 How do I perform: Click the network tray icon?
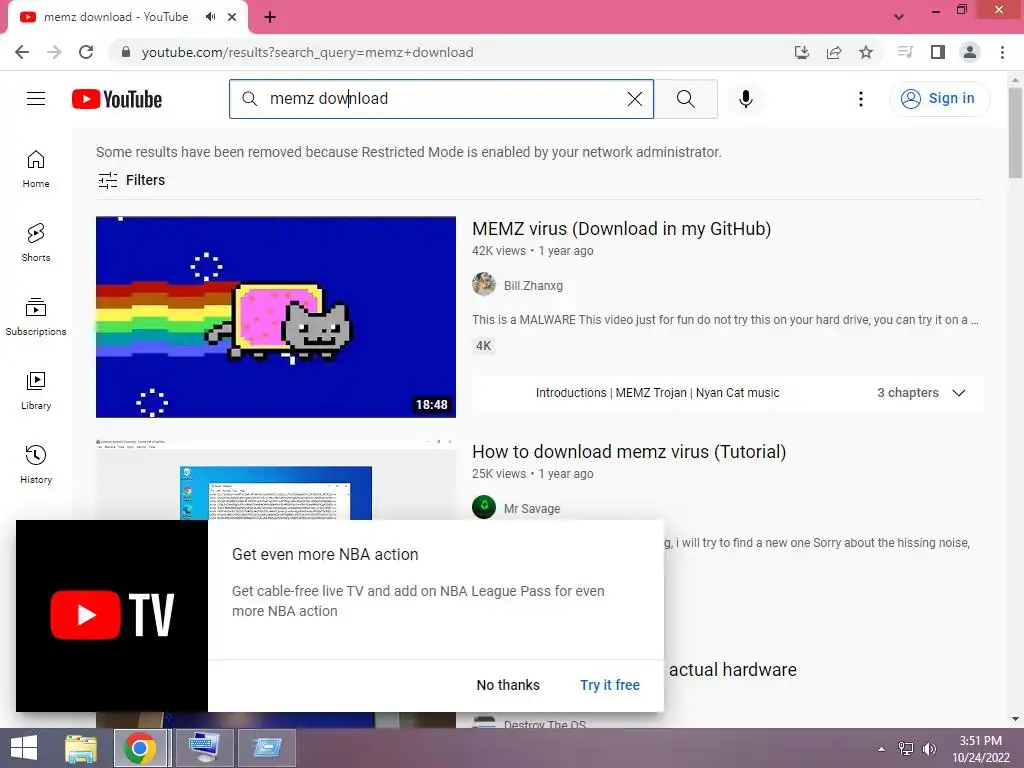tap(906, 749)
